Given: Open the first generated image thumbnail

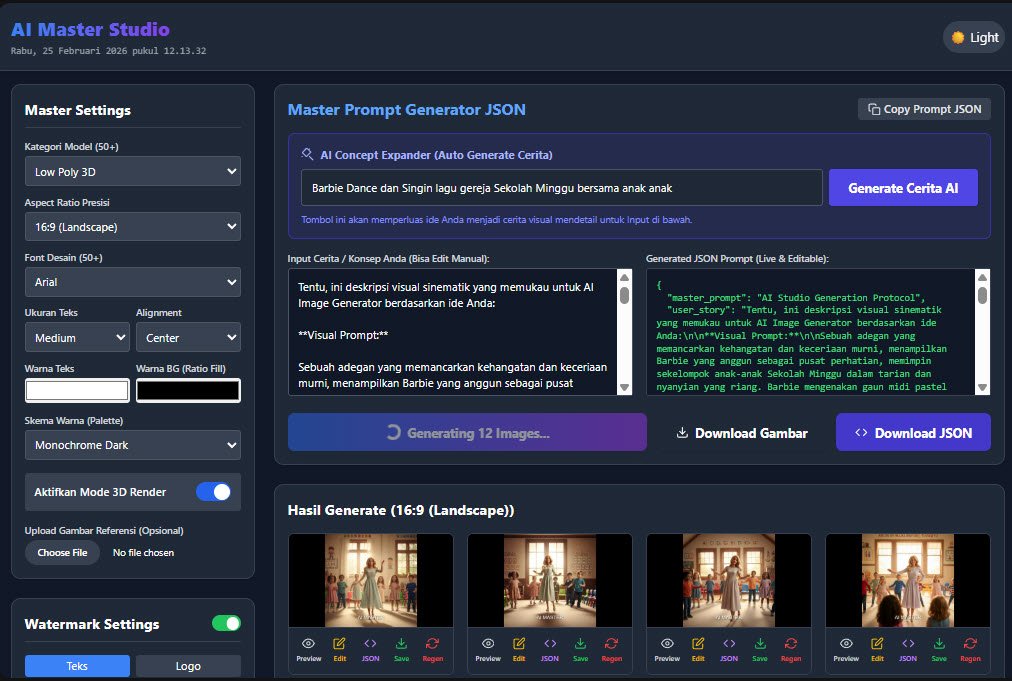Looking at the screenshot, I should (370, 580).
